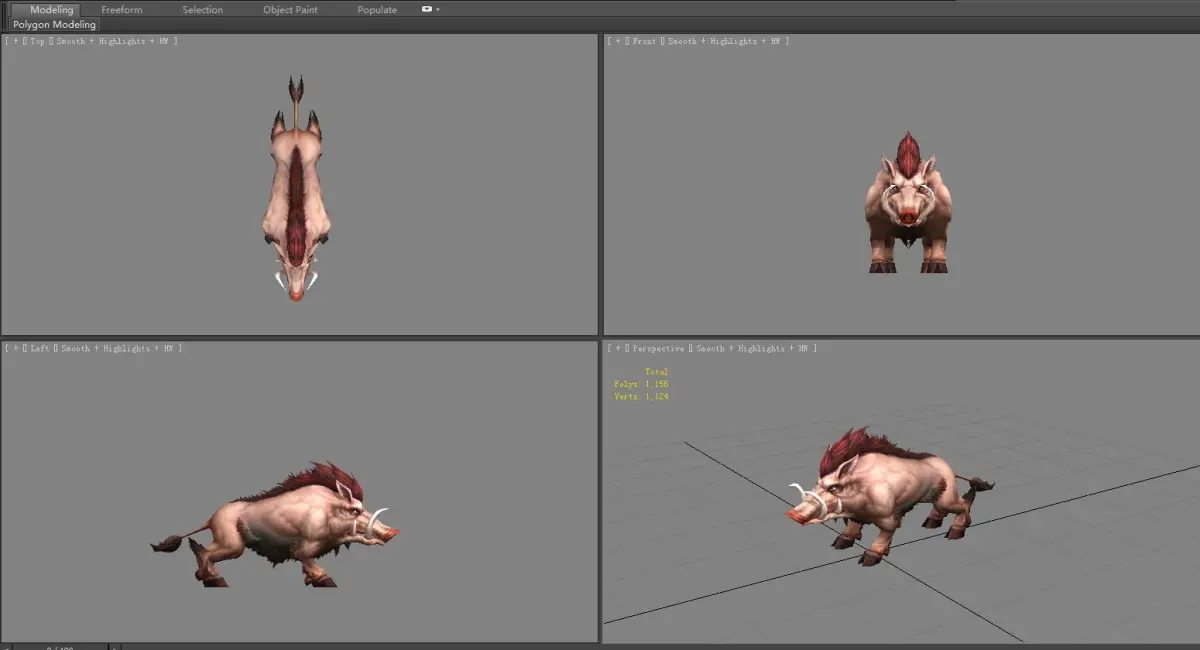Click the yellow Verts: 1,124 statistic
This screenshot has height=650, width=1200.
click(641, 397)
